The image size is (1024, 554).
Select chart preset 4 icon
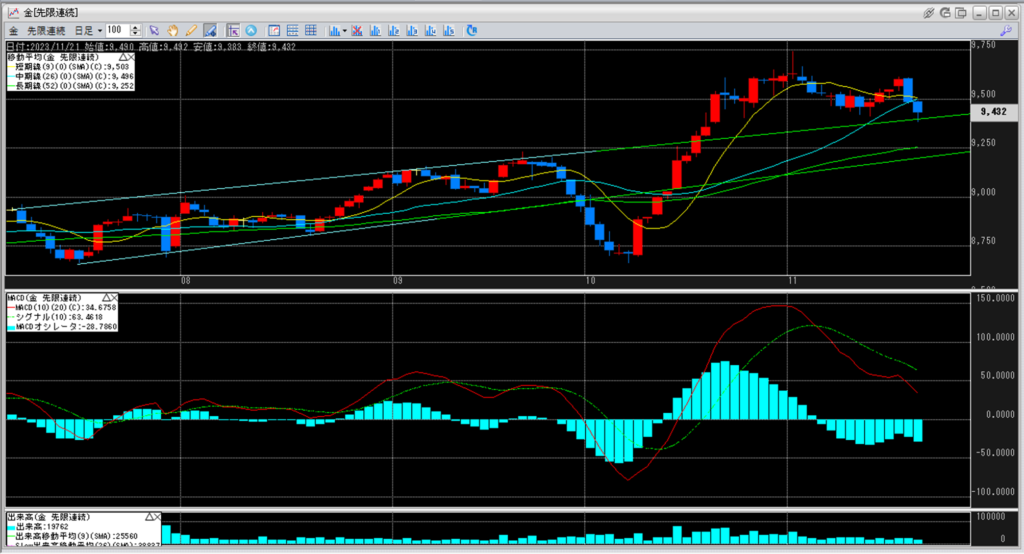tap(430, 31)
